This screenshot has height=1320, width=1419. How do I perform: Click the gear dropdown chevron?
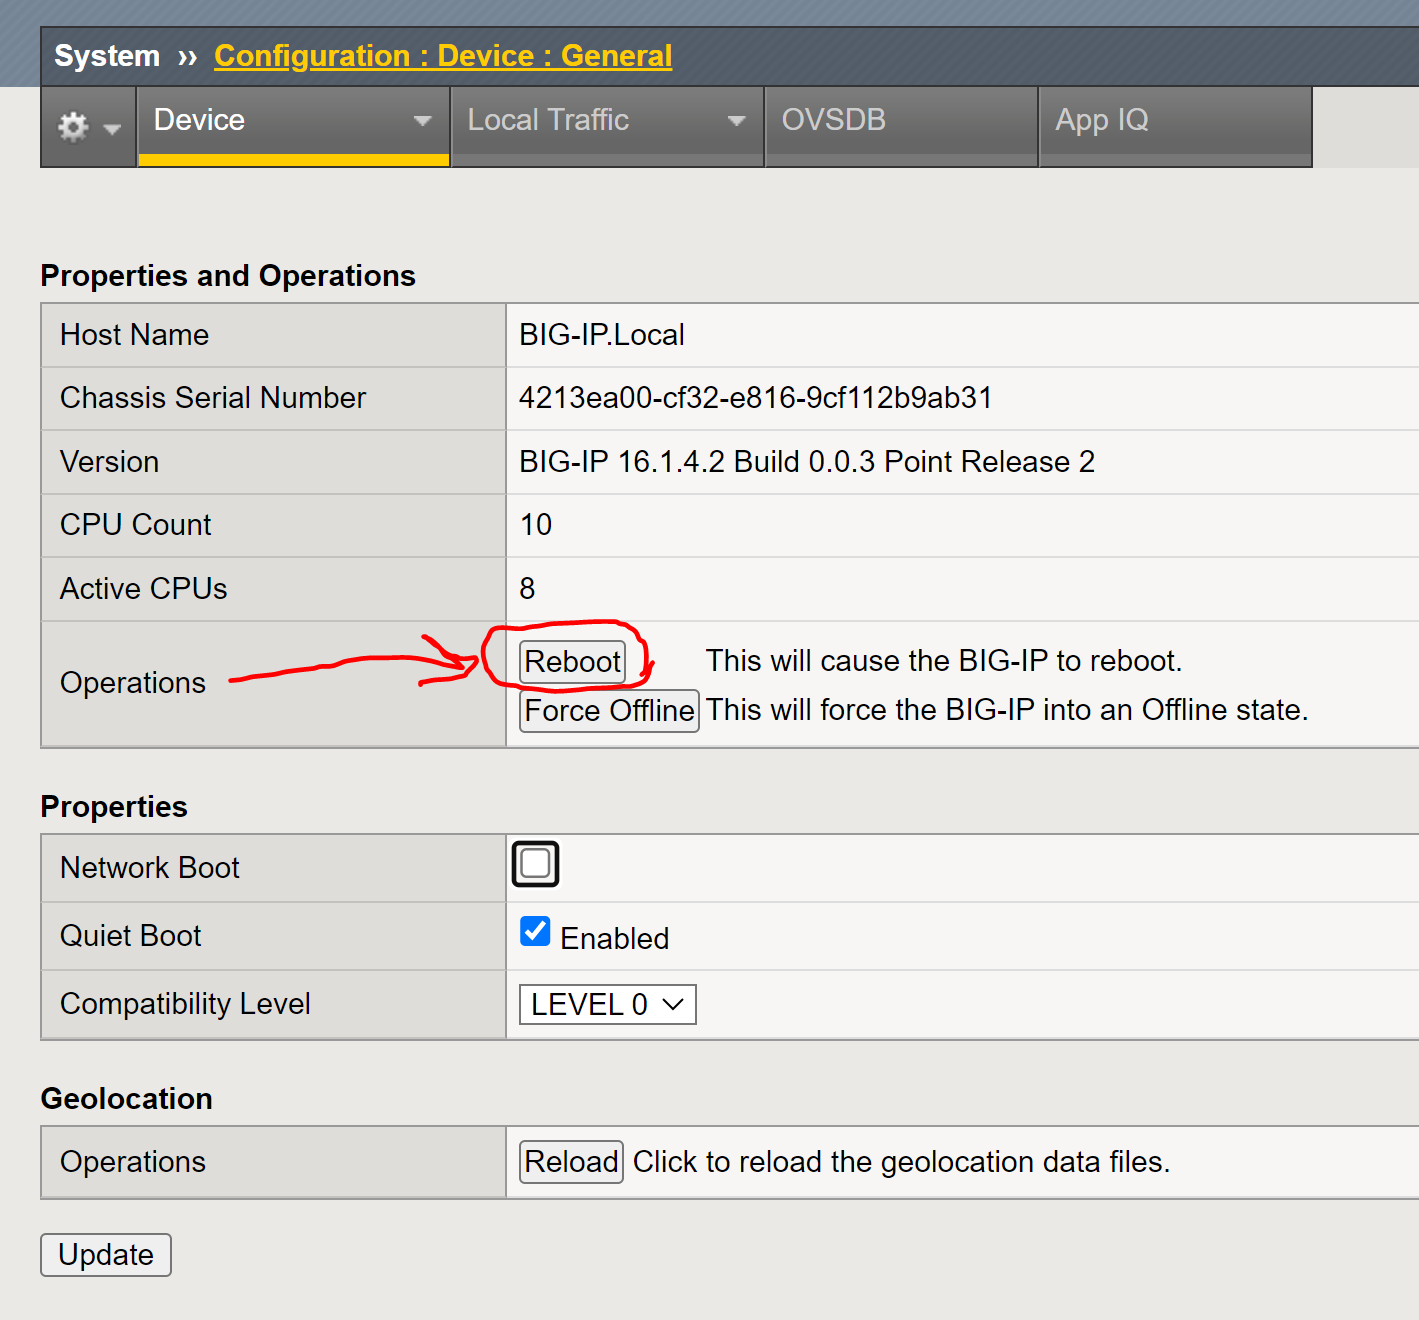(x=112, y=130)
